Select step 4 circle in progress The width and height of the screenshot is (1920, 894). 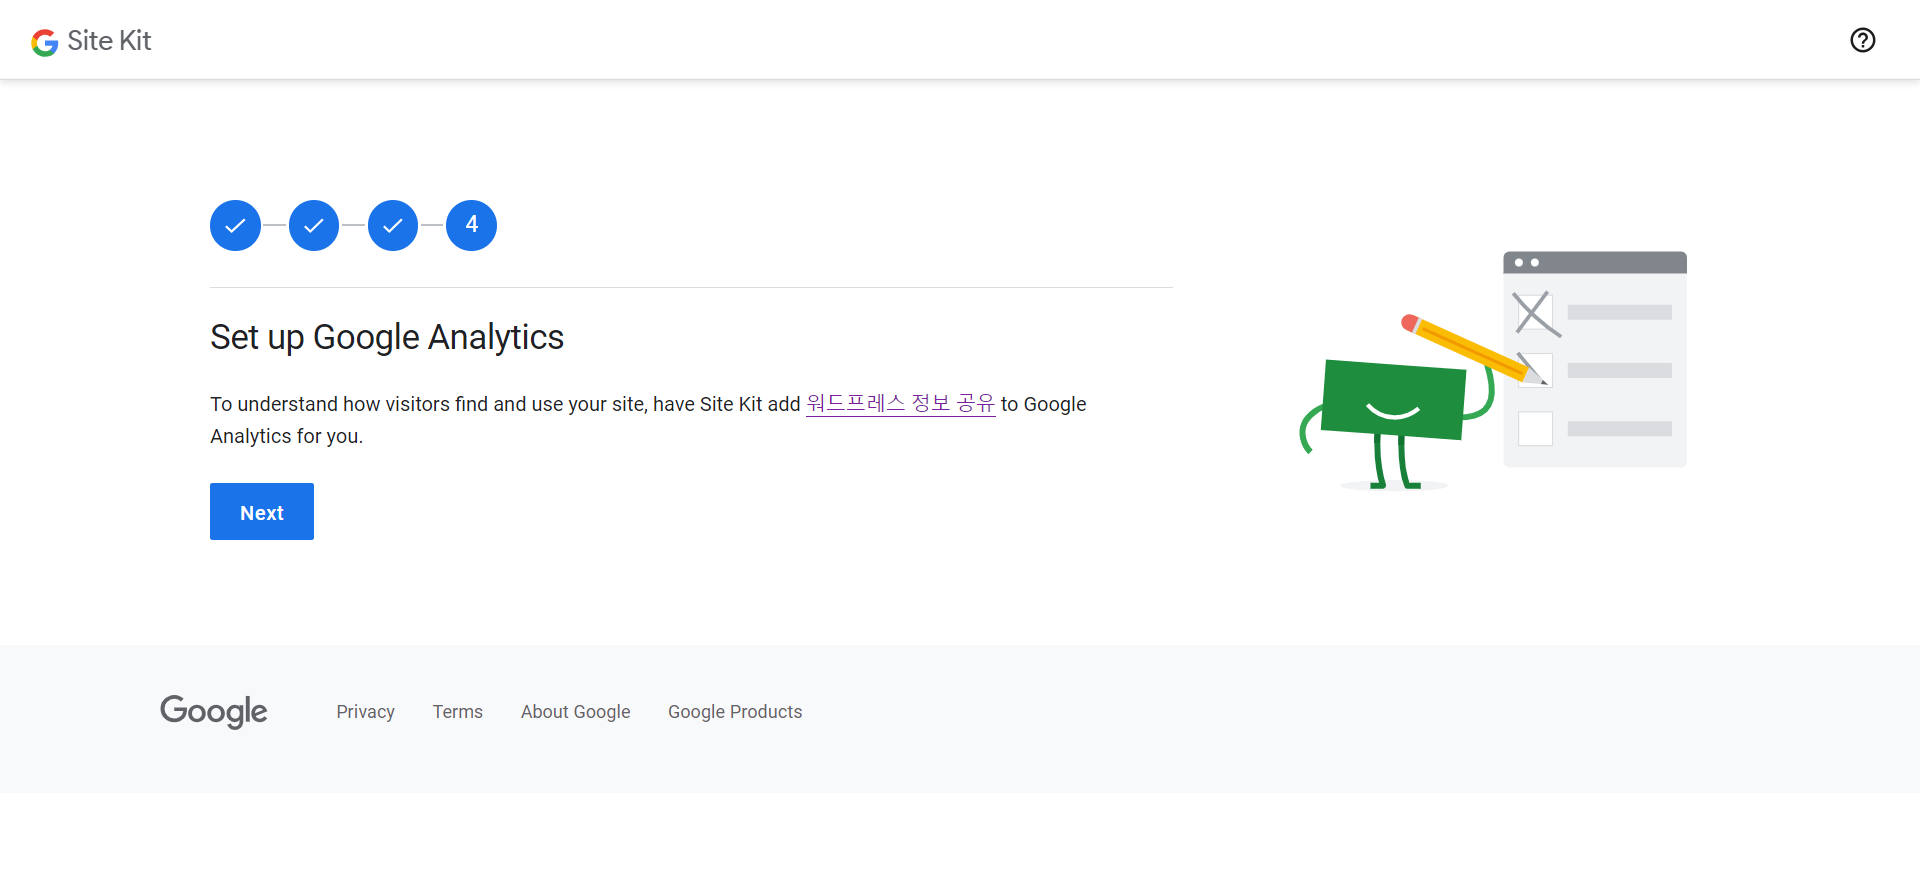[x=471, y=225]
